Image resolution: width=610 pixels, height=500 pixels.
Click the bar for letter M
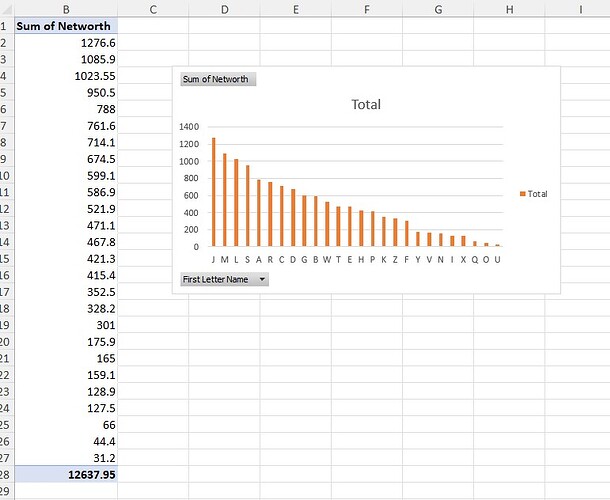[224, 200]
